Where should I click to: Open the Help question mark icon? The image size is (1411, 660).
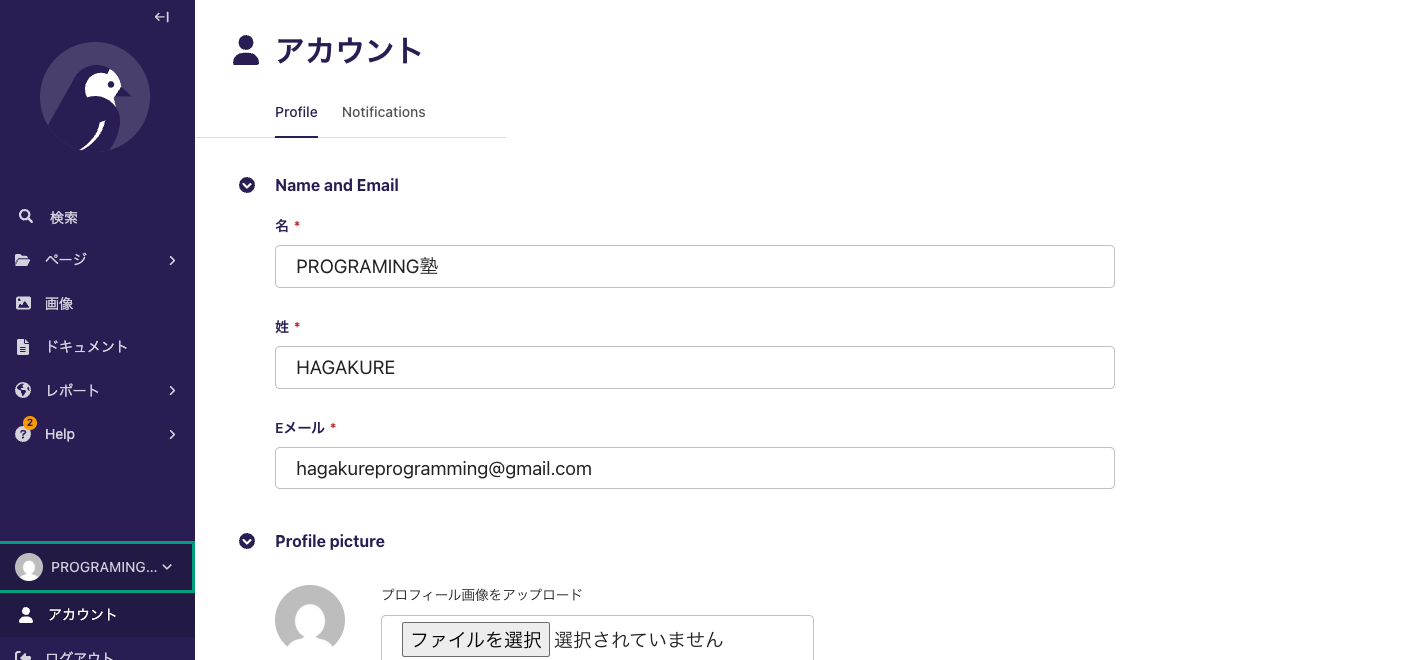(22, 434)
